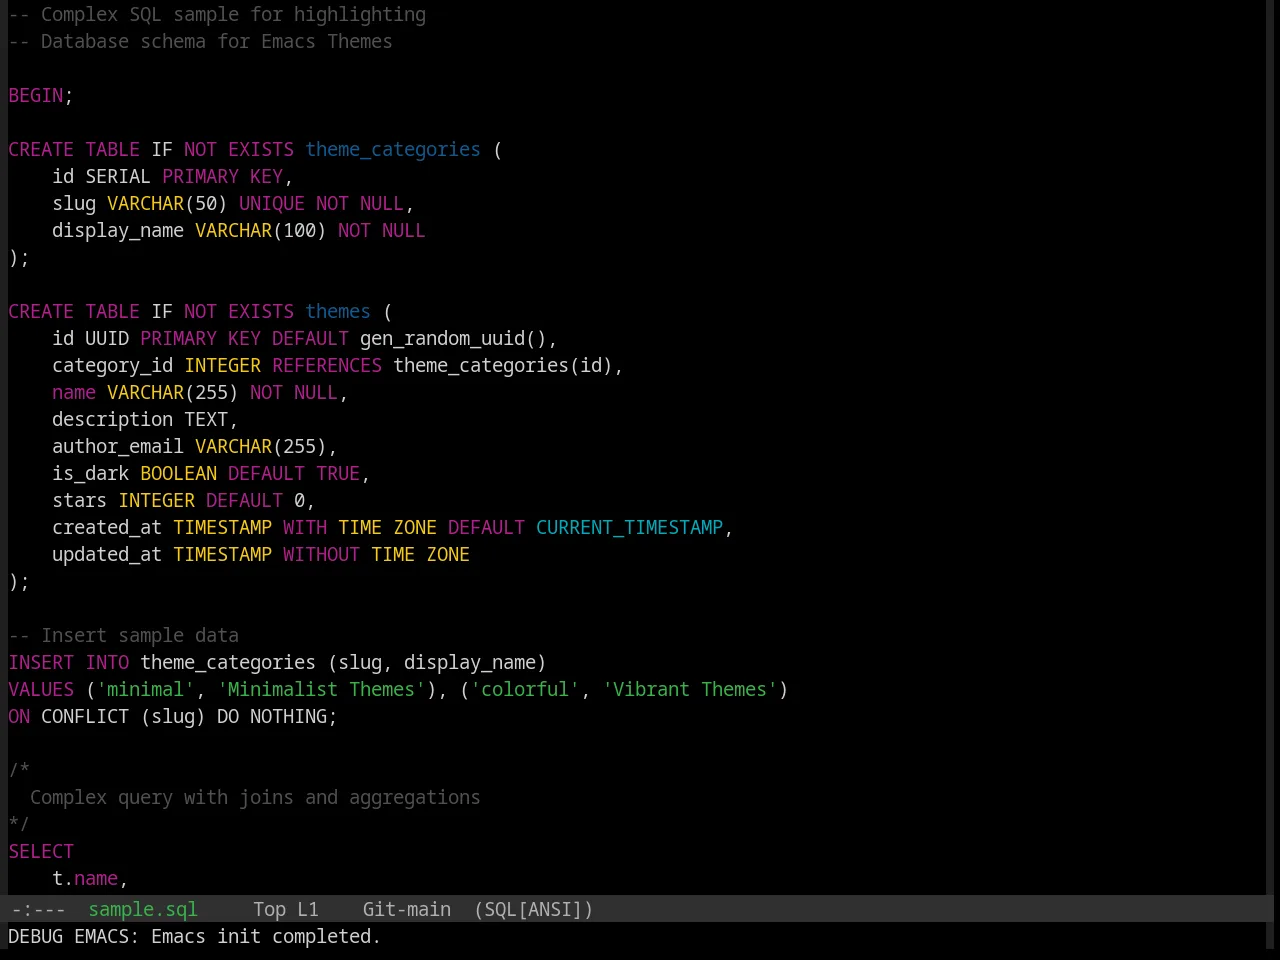
Task: Click 'stars' column name
Action: [x=79, y=500]
